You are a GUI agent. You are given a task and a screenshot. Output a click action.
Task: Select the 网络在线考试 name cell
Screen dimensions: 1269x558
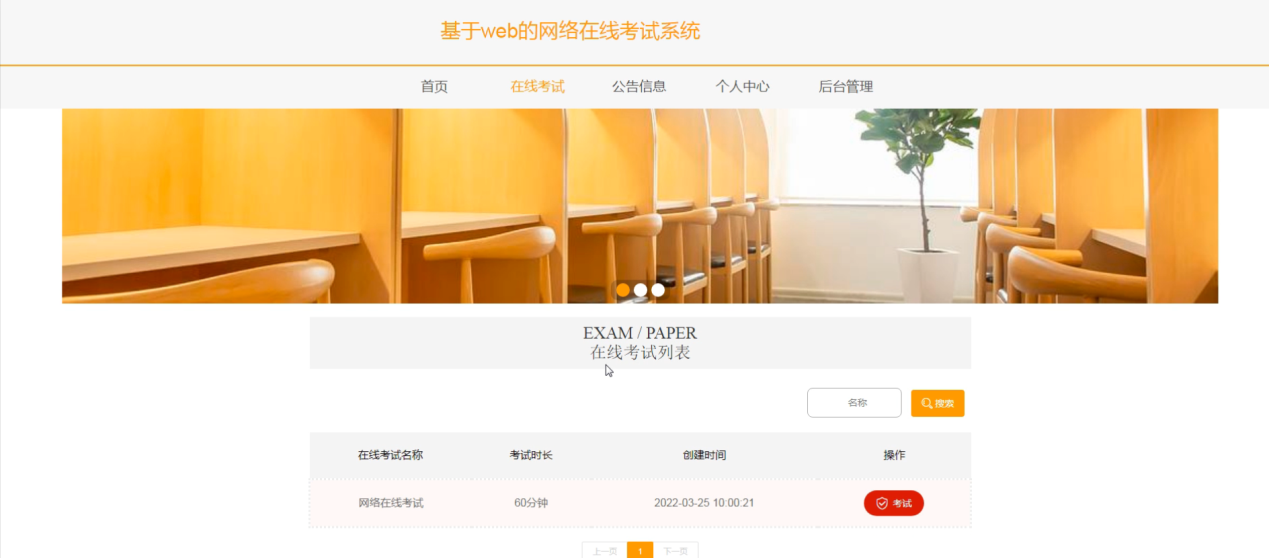point(390,503)
